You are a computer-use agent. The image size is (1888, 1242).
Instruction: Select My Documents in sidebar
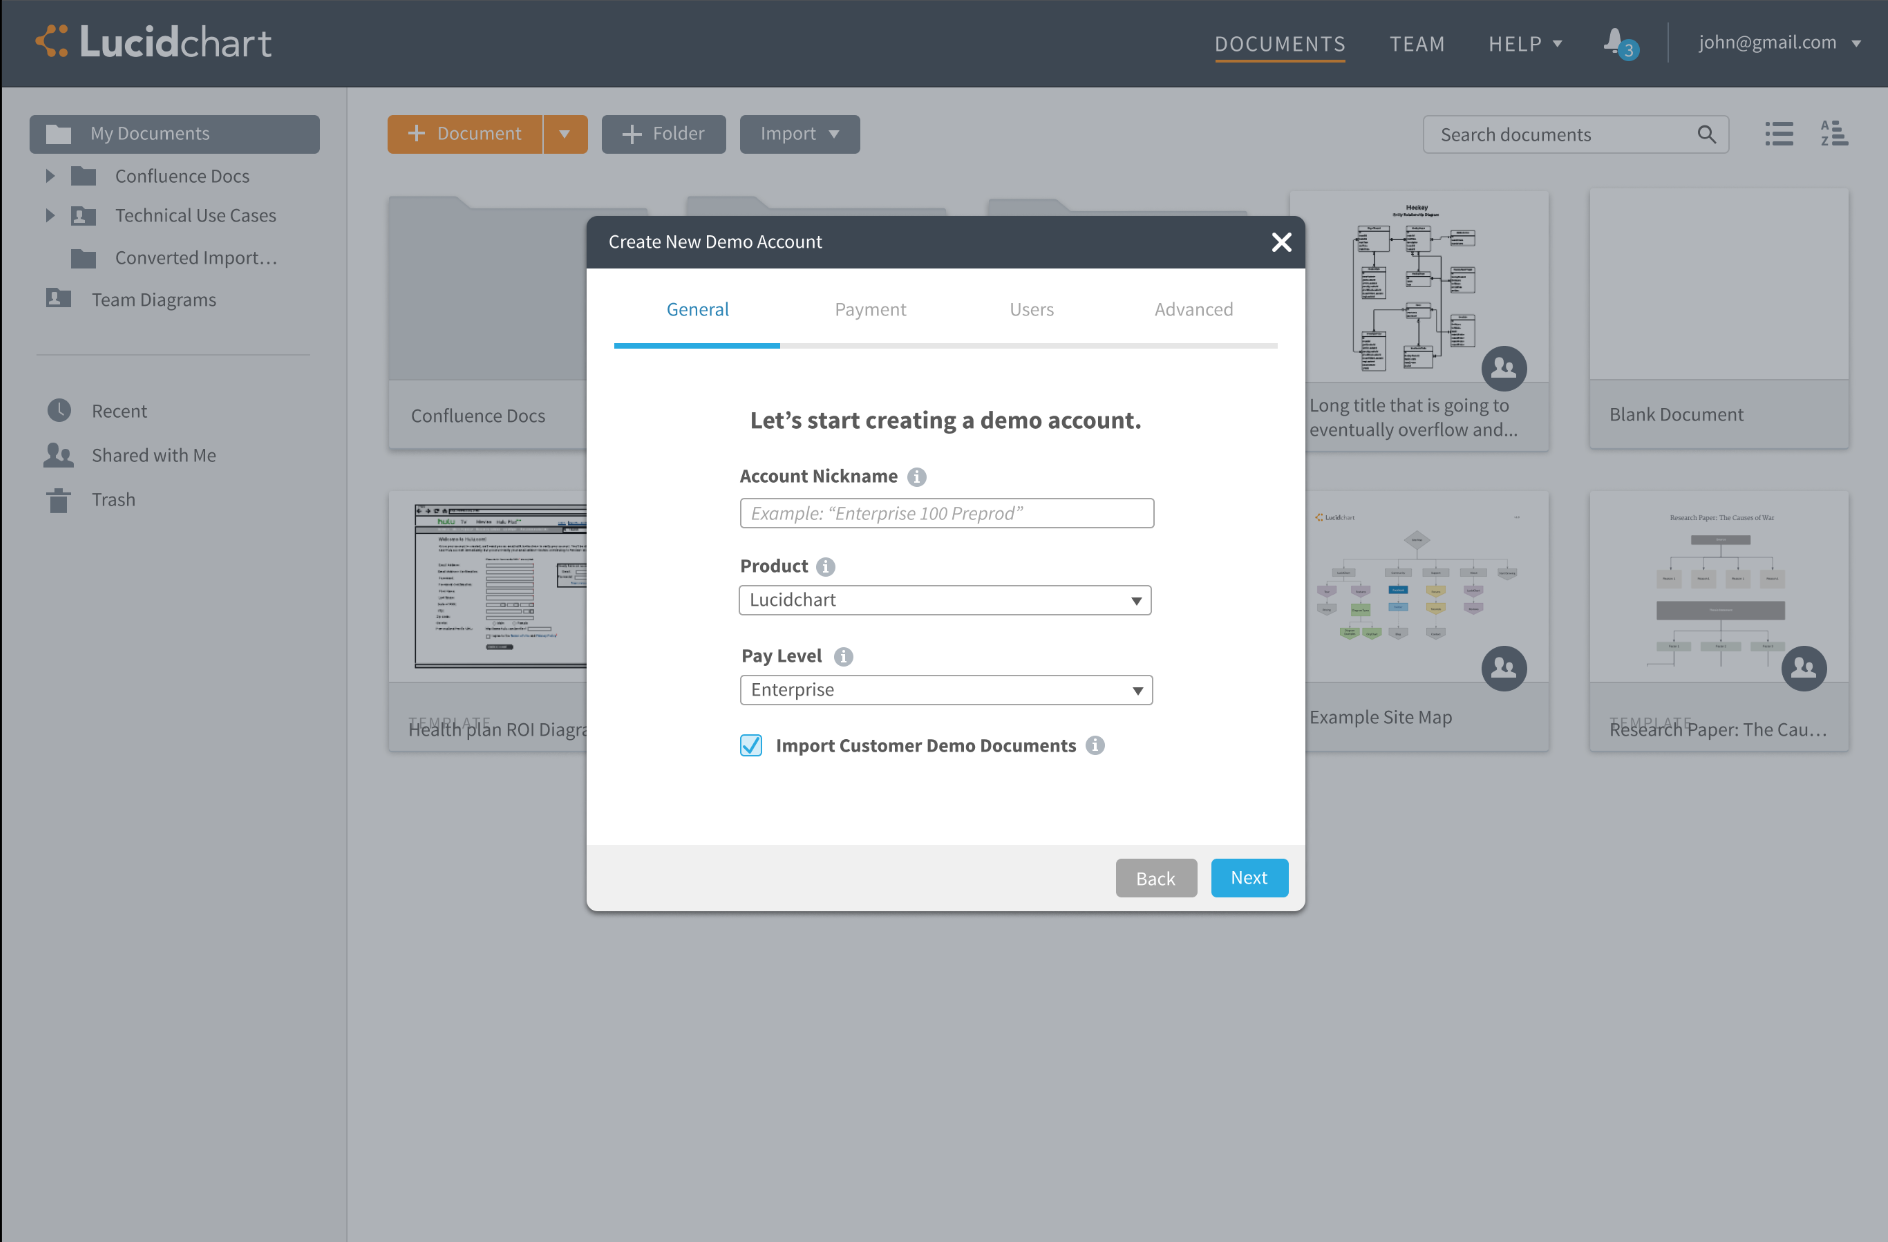175,134
